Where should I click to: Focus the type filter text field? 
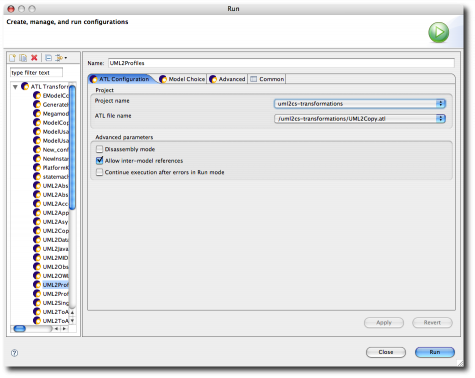36,72
